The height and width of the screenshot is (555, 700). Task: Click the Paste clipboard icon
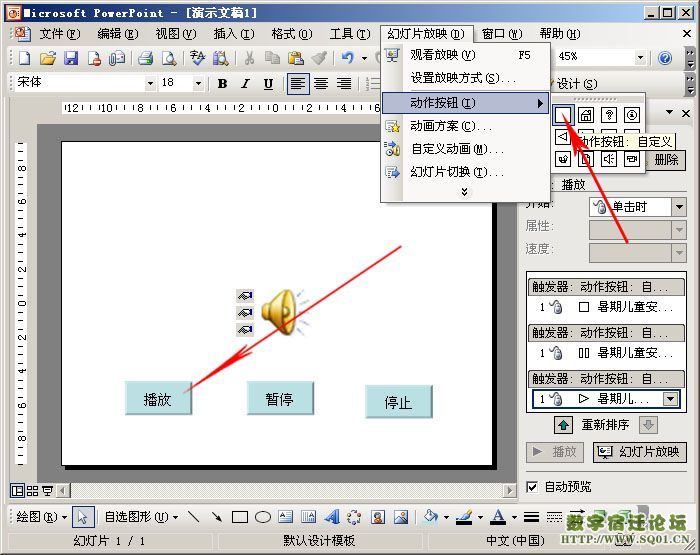point(296,58)
